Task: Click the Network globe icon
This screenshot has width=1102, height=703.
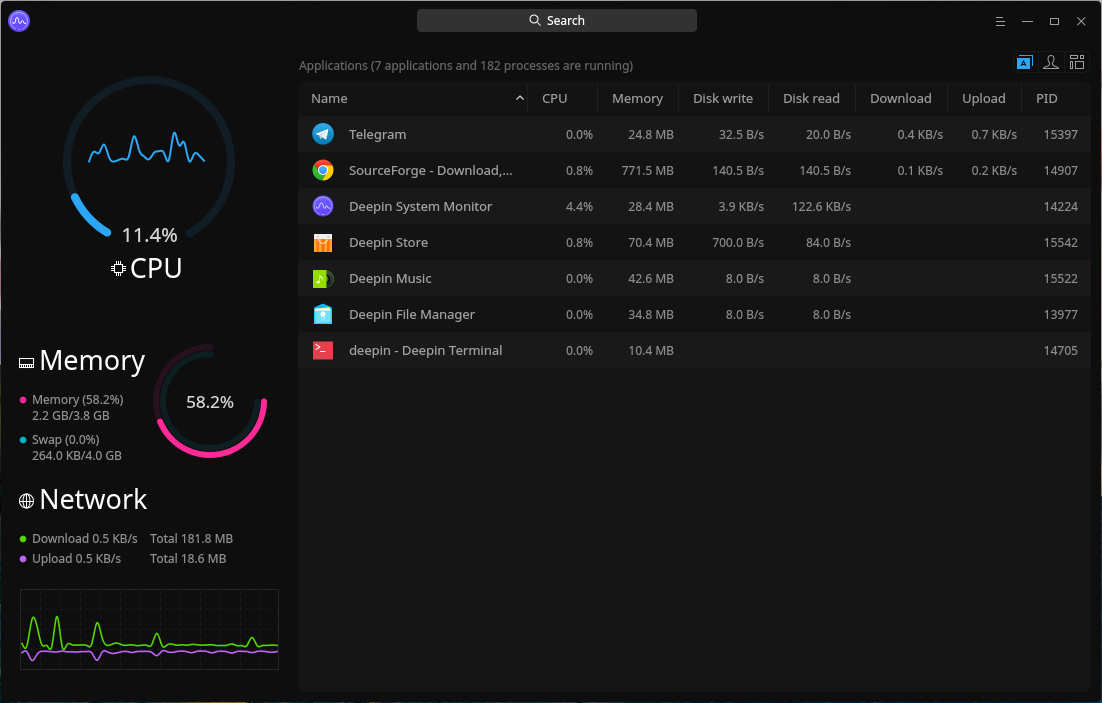Action: [x=26, y=501]
